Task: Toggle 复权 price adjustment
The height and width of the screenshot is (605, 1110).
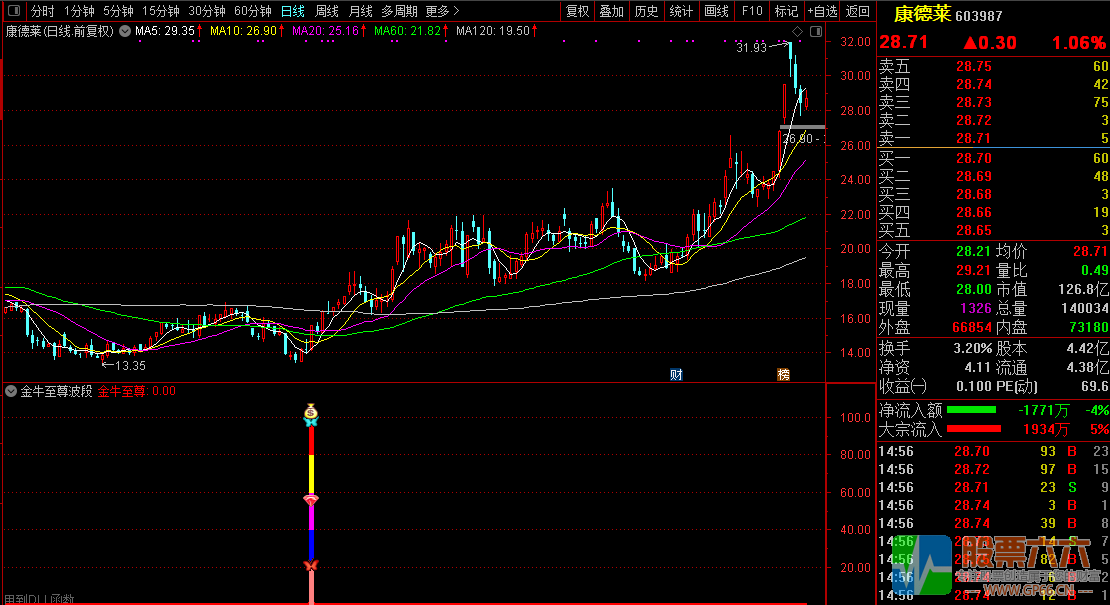Action: 577,11
